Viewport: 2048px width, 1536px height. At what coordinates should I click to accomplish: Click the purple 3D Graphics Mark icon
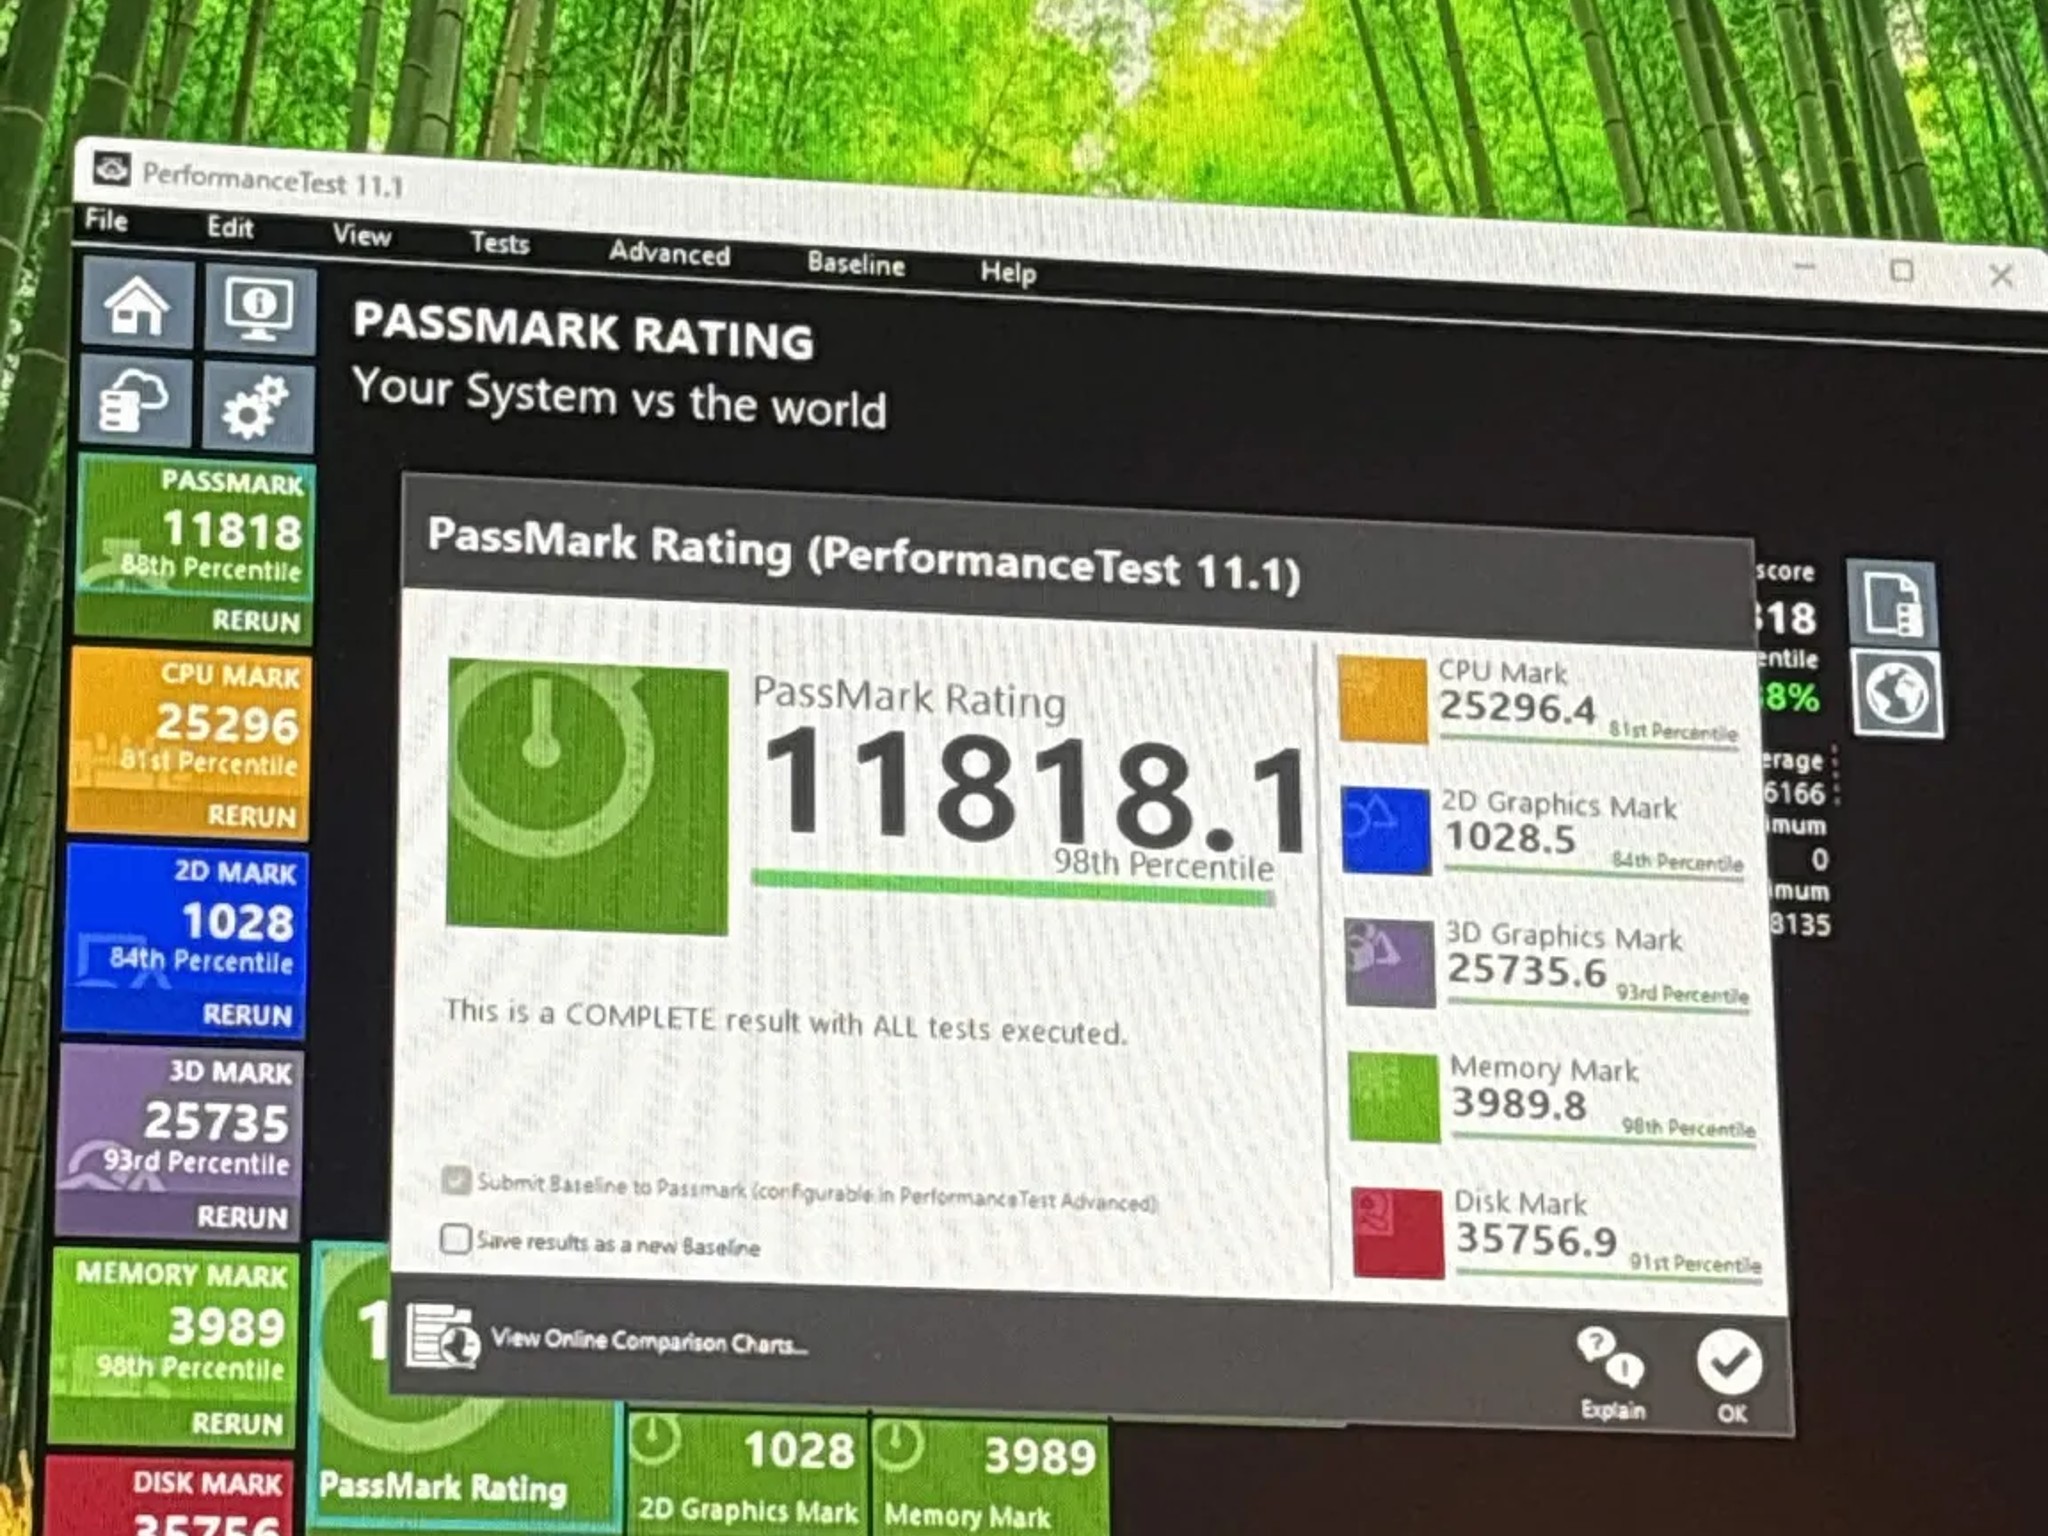[x=1390, y=963]
